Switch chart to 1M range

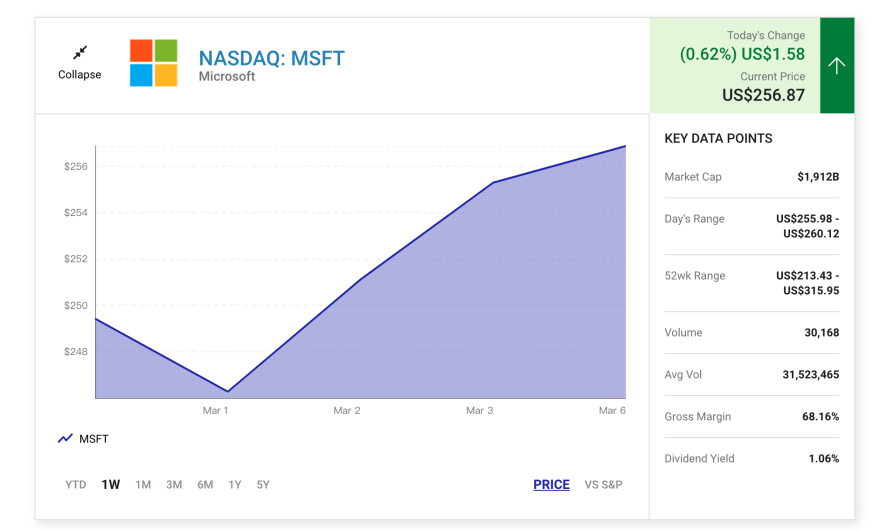(143, 485)
